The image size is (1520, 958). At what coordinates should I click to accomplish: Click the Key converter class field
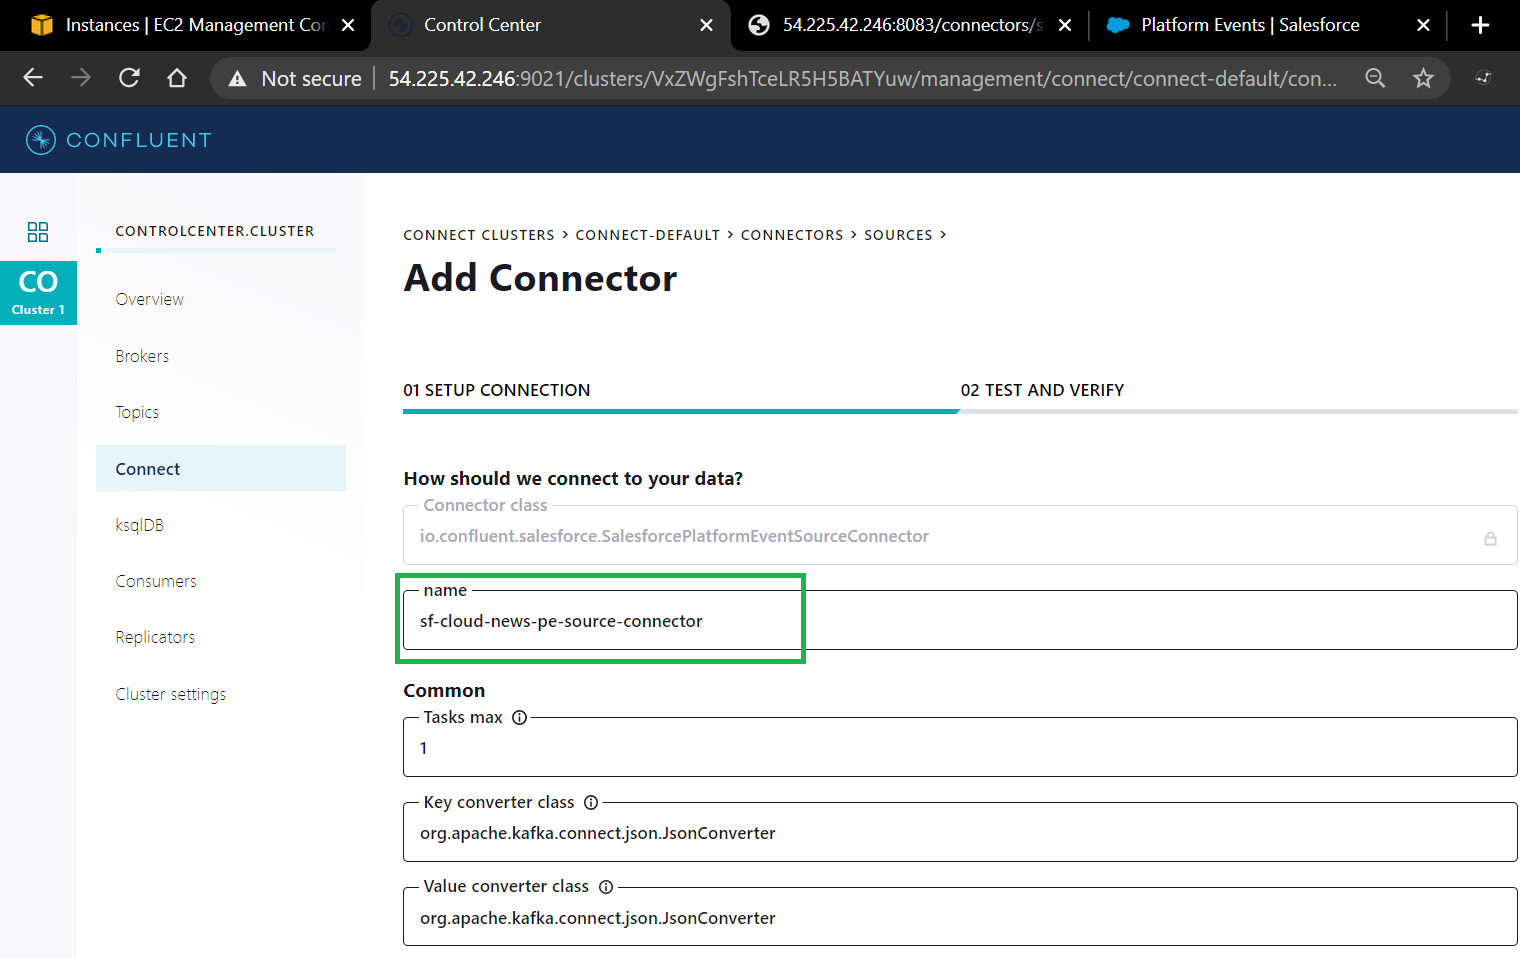click(x=960, y=832)
